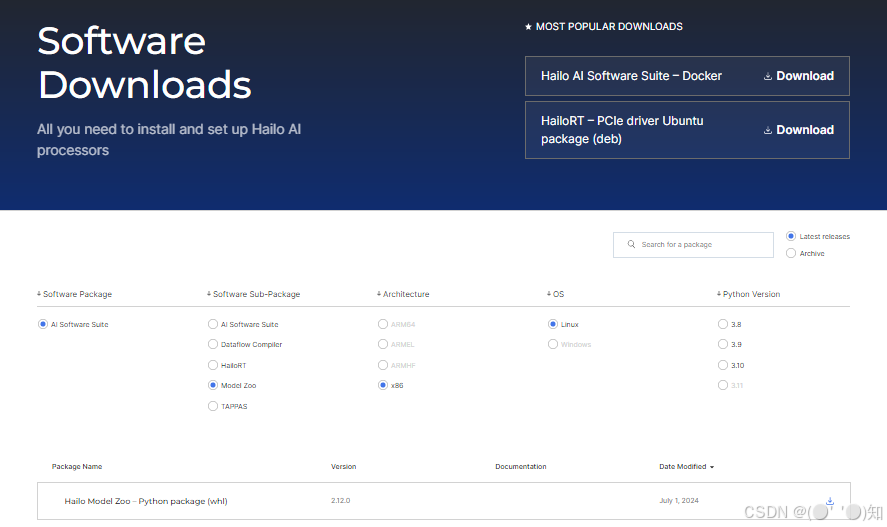Select ARM64 architecture option

[383, 324]
